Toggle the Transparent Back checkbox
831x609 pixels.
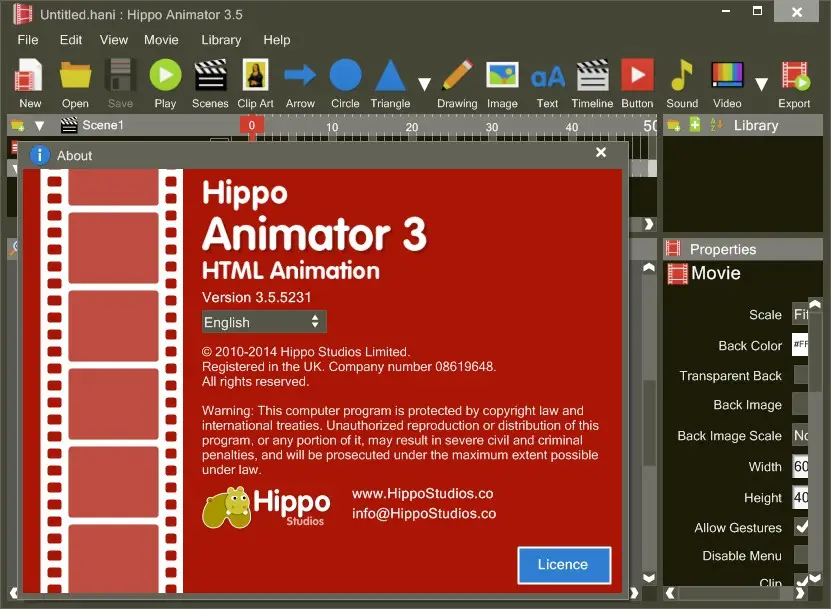800,375
